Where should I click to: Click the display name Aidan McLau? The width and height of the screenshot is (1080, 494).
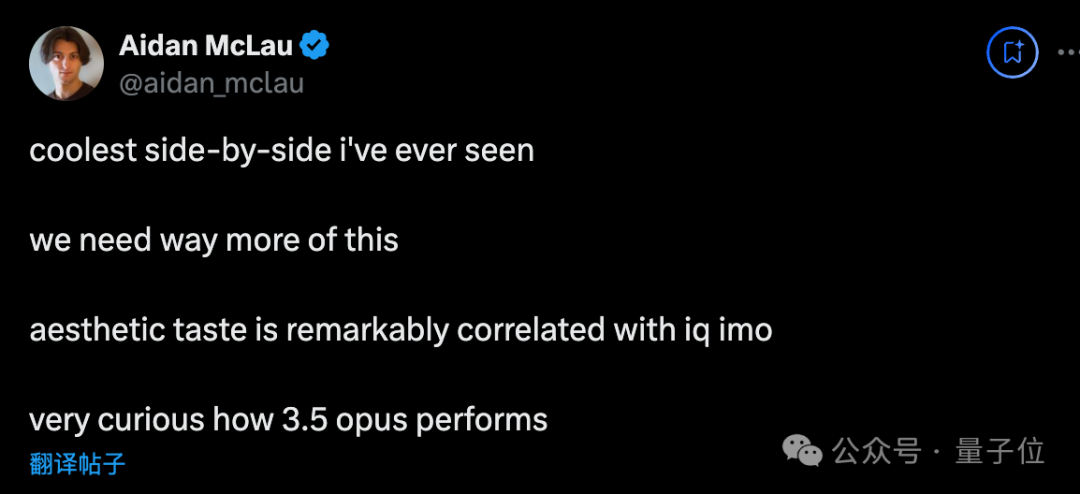pyautogui.click(x=206, y=45)
